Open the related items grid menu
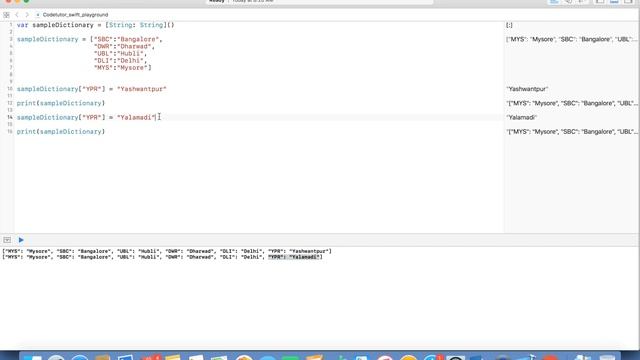The width and height of the screenshot is (640, 360). pyautogui.click(x=6, y=15)
